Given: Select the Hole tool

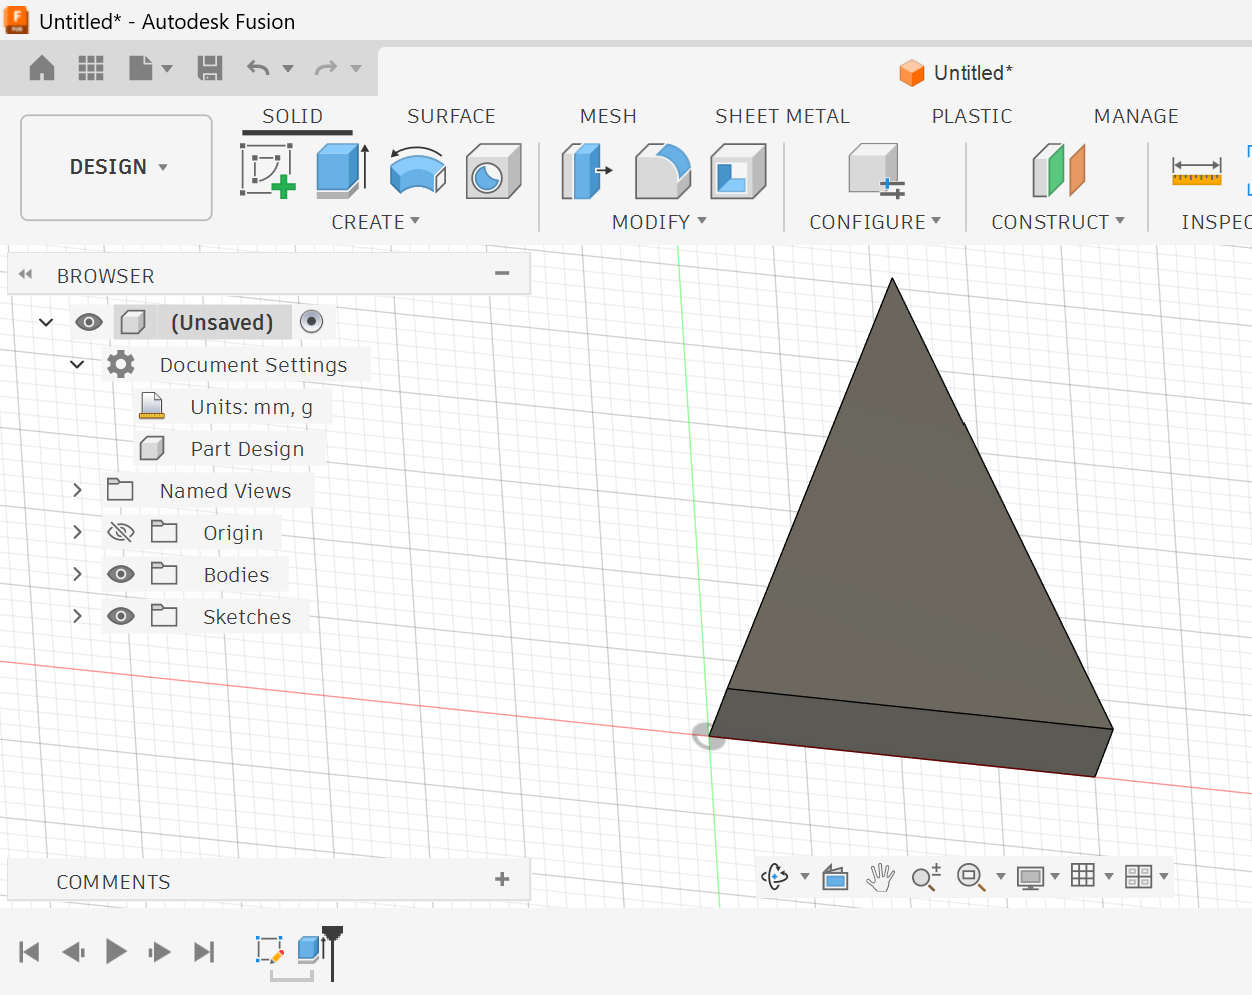Looking at the screenshot, I should [x=493, y=170].
